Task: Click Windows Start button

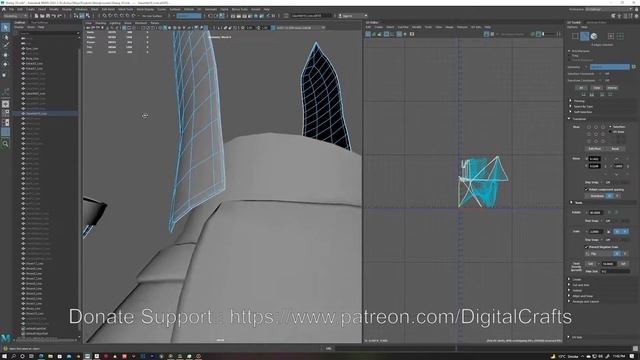Action: 4,356
